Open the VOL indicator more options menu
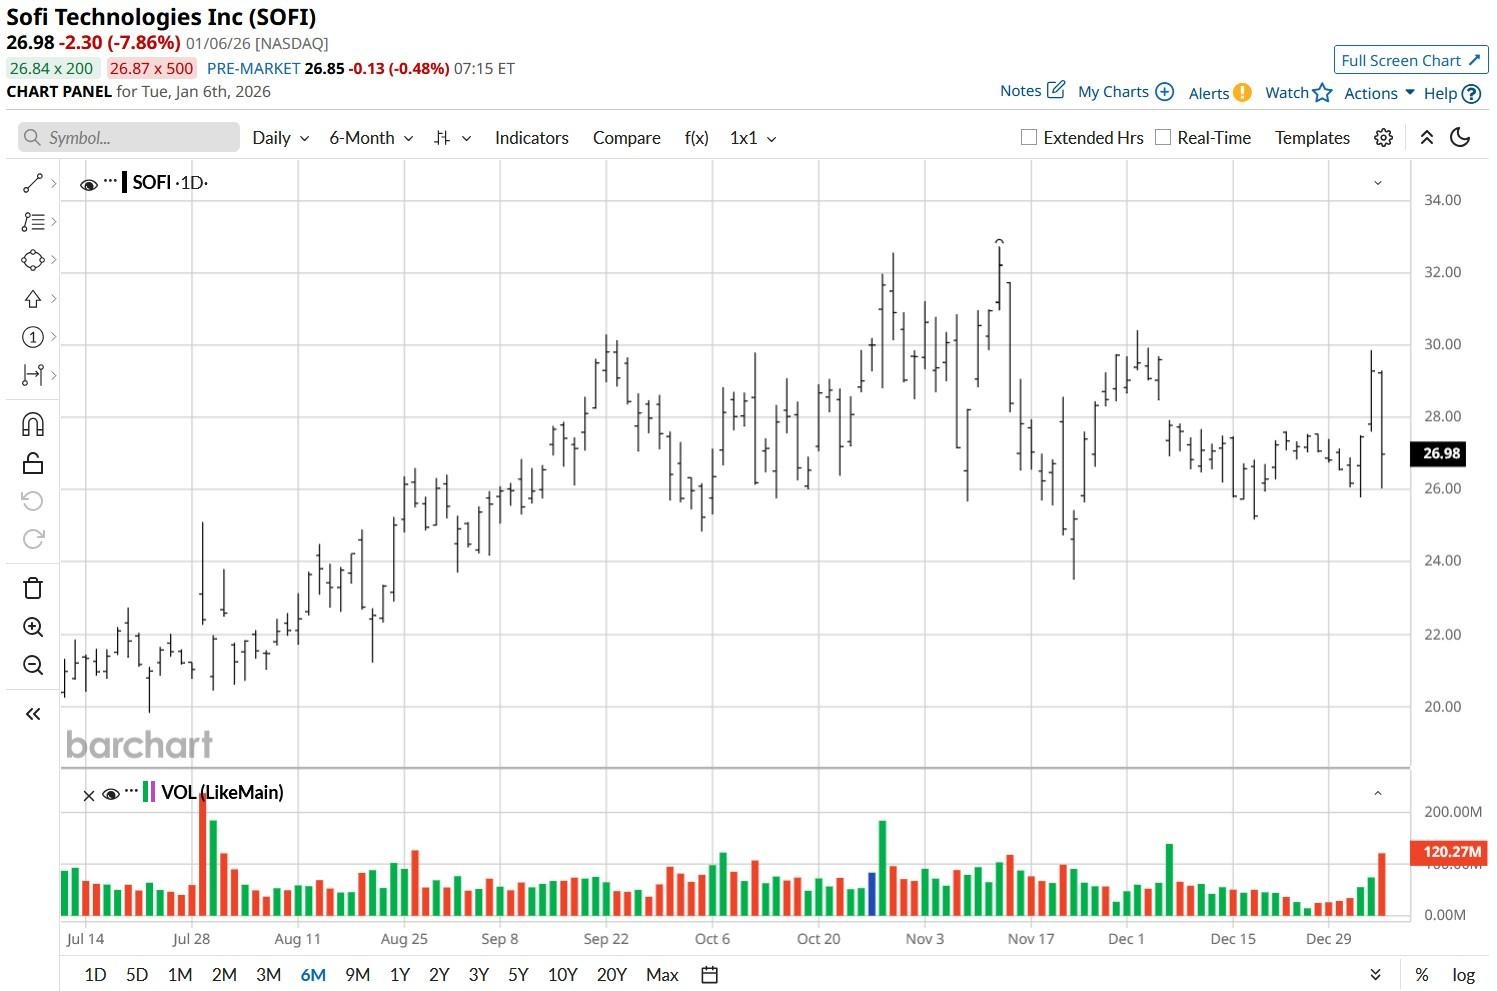This screenshot has height=991, width=1497. (x=131, y=792)
